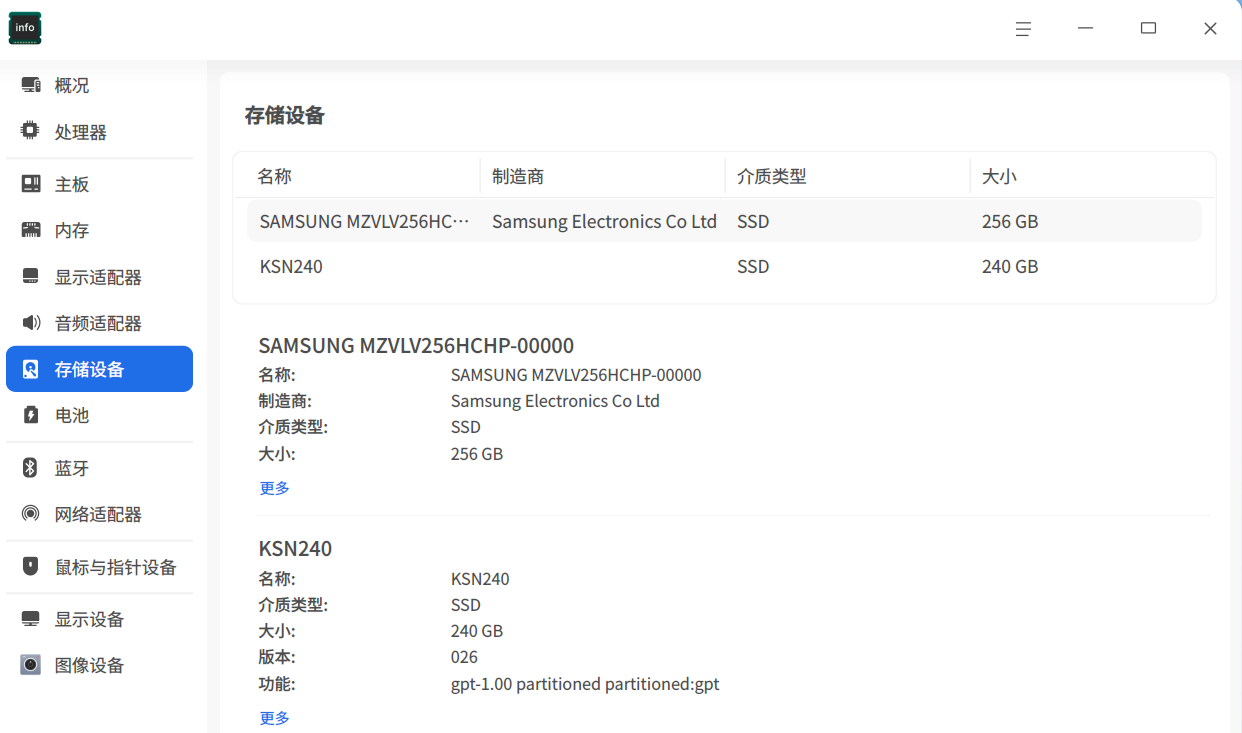This screenshot has width=1242, height=733.
Task: Select 网络适配器 network adapter entry
Action: [x=99, y=514]
